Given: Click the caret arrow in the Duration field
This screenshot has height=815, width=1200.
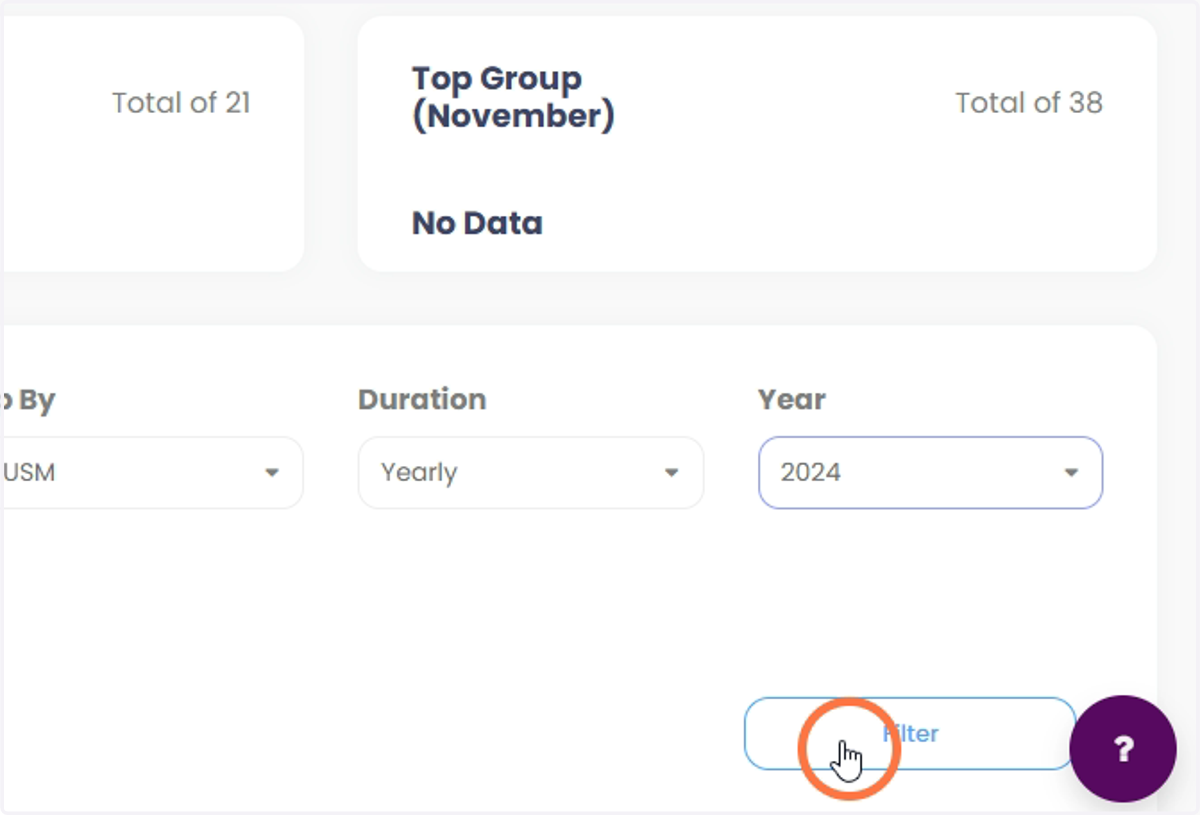Looking at the screenshot, I should pos(672,473).
